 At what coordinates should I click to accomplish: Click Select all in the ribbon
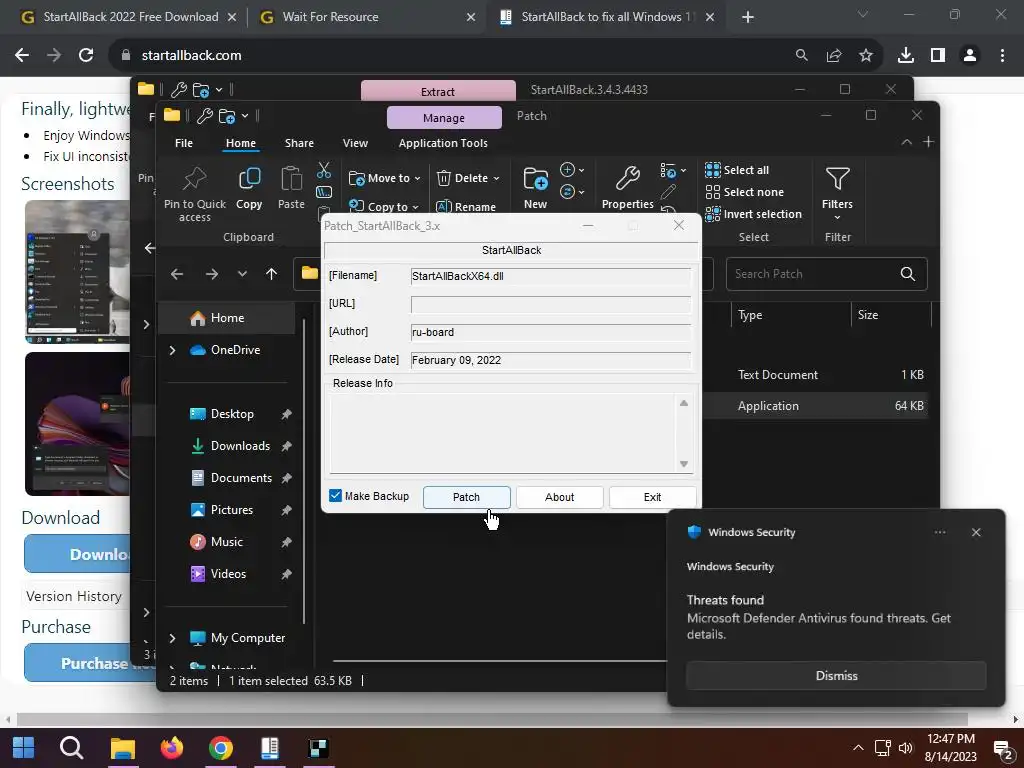[x=737, y=170]
